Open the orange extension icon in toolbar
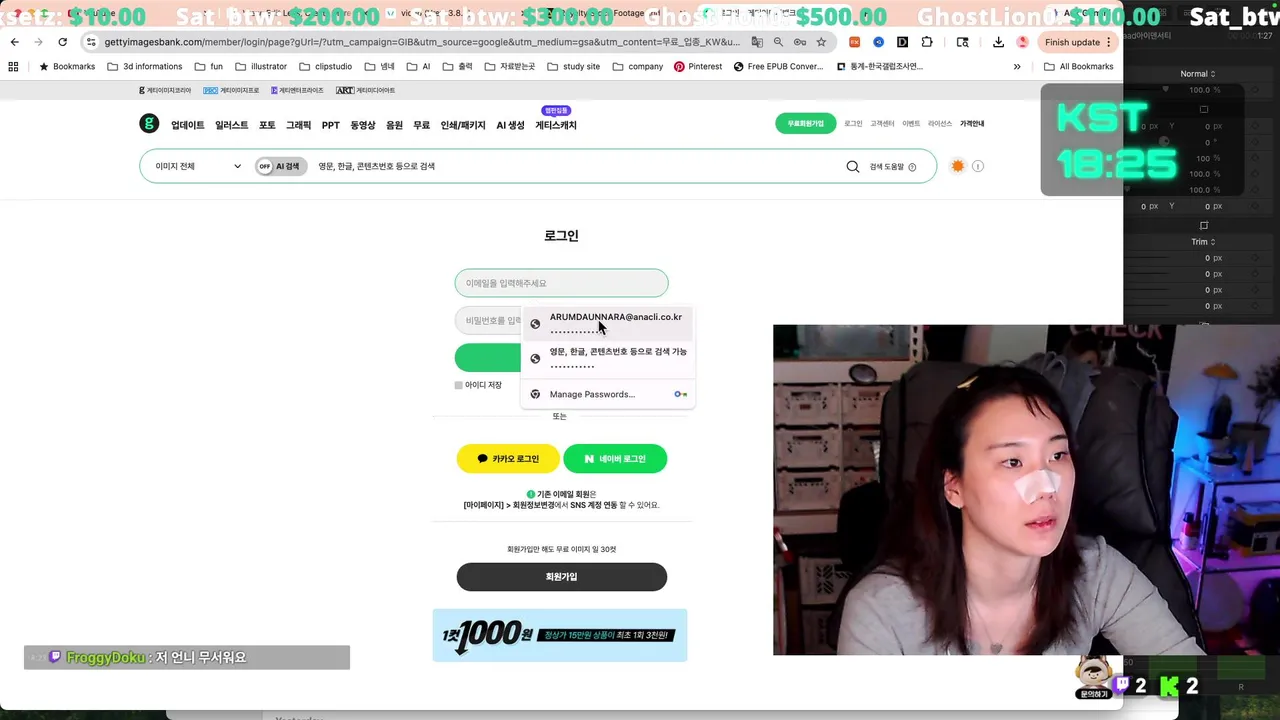 tap(855, 42)
